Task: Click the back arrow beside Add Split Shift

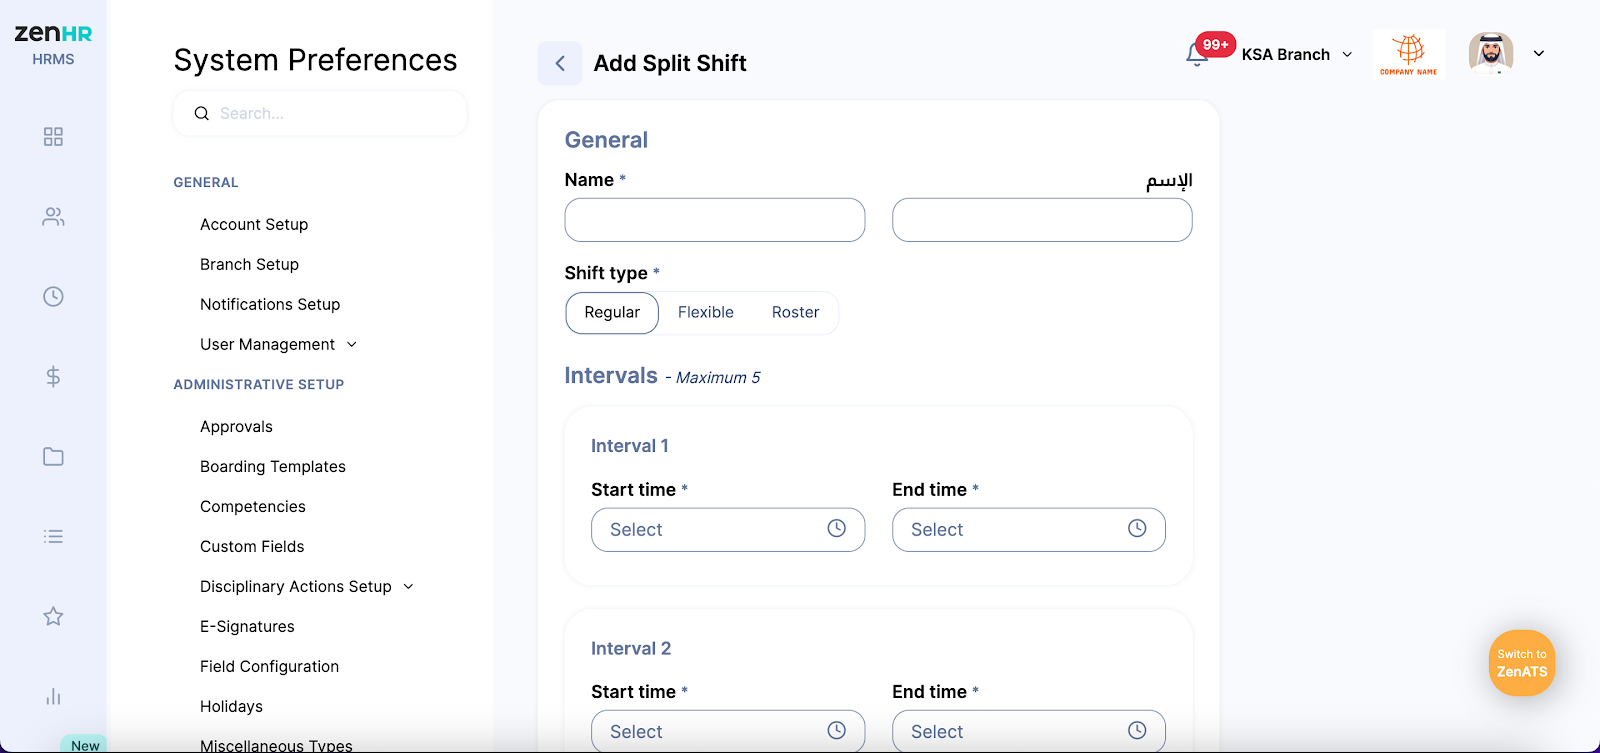Action: pos(560,63)
